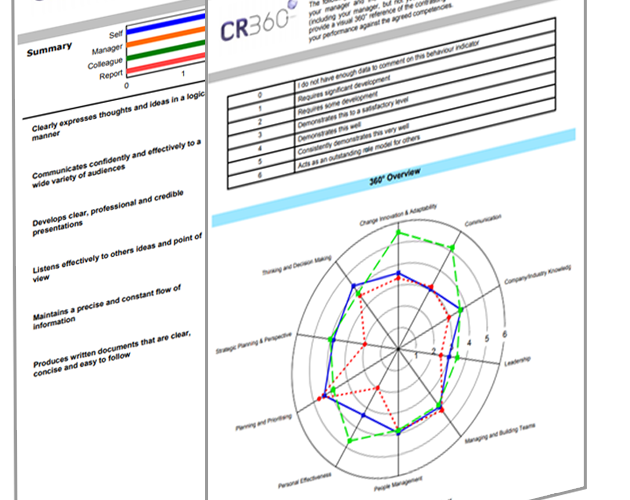Click the Strategic Planning & Perspective radar label
Viewport: 630px width, 500px height.
254,343
